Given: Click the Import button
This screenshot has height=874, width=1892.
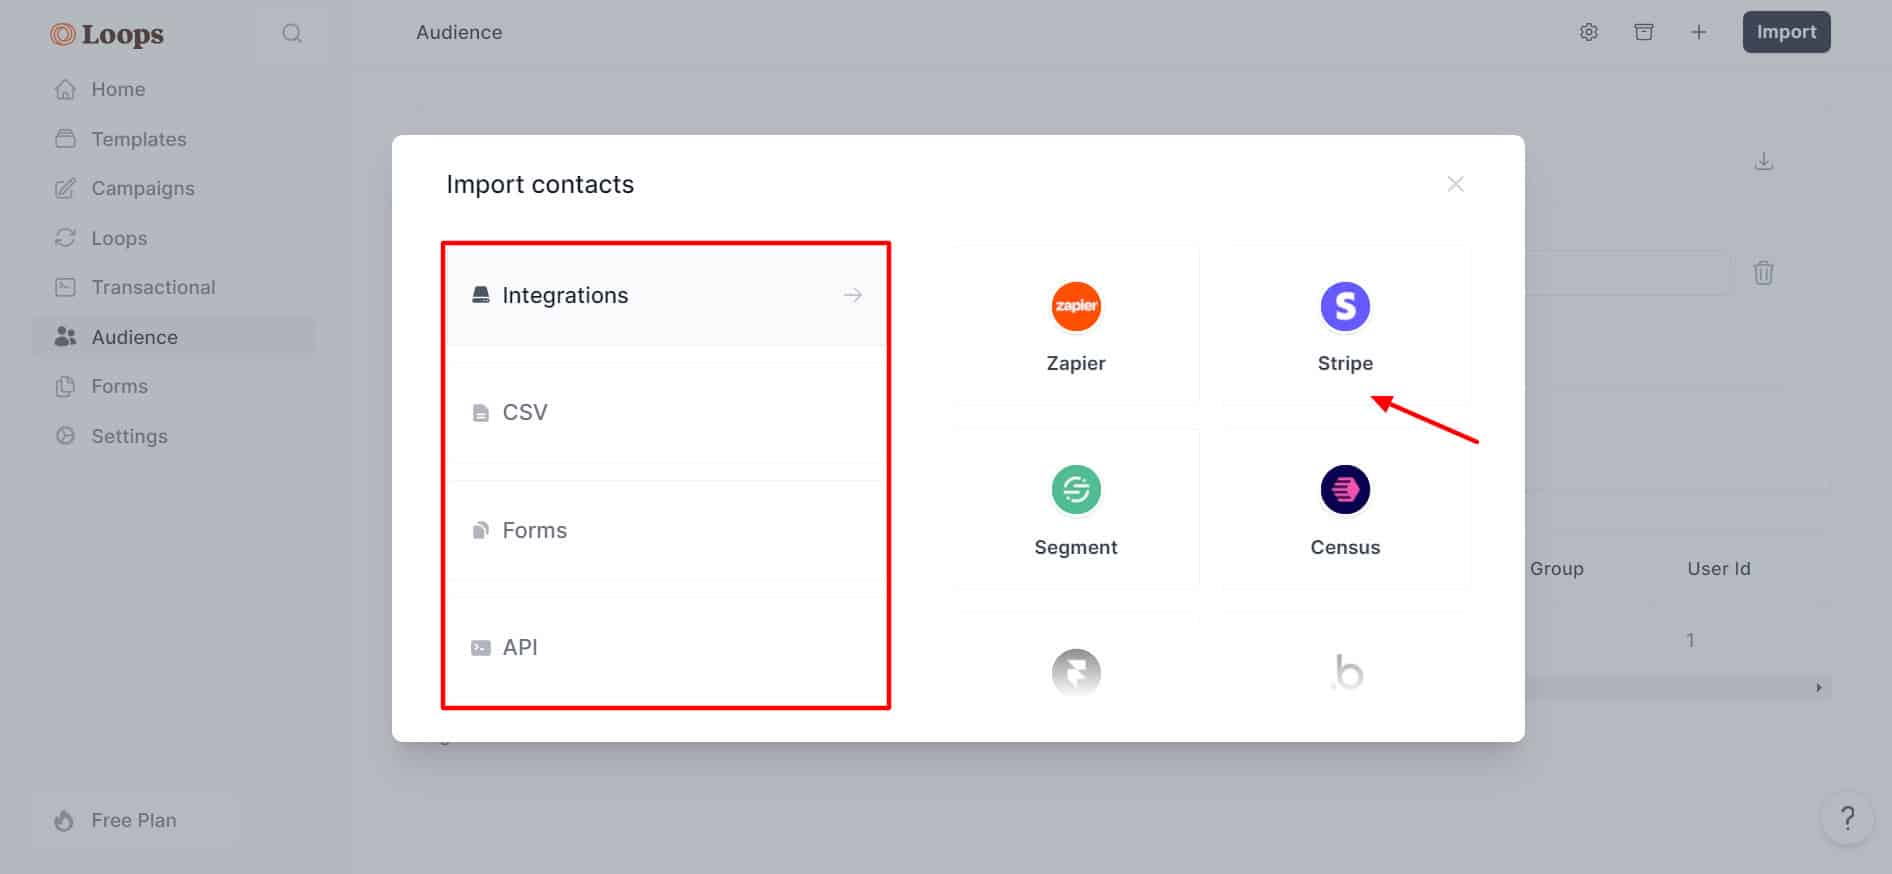Looking at the screenshot, I should coord(1786,32).
